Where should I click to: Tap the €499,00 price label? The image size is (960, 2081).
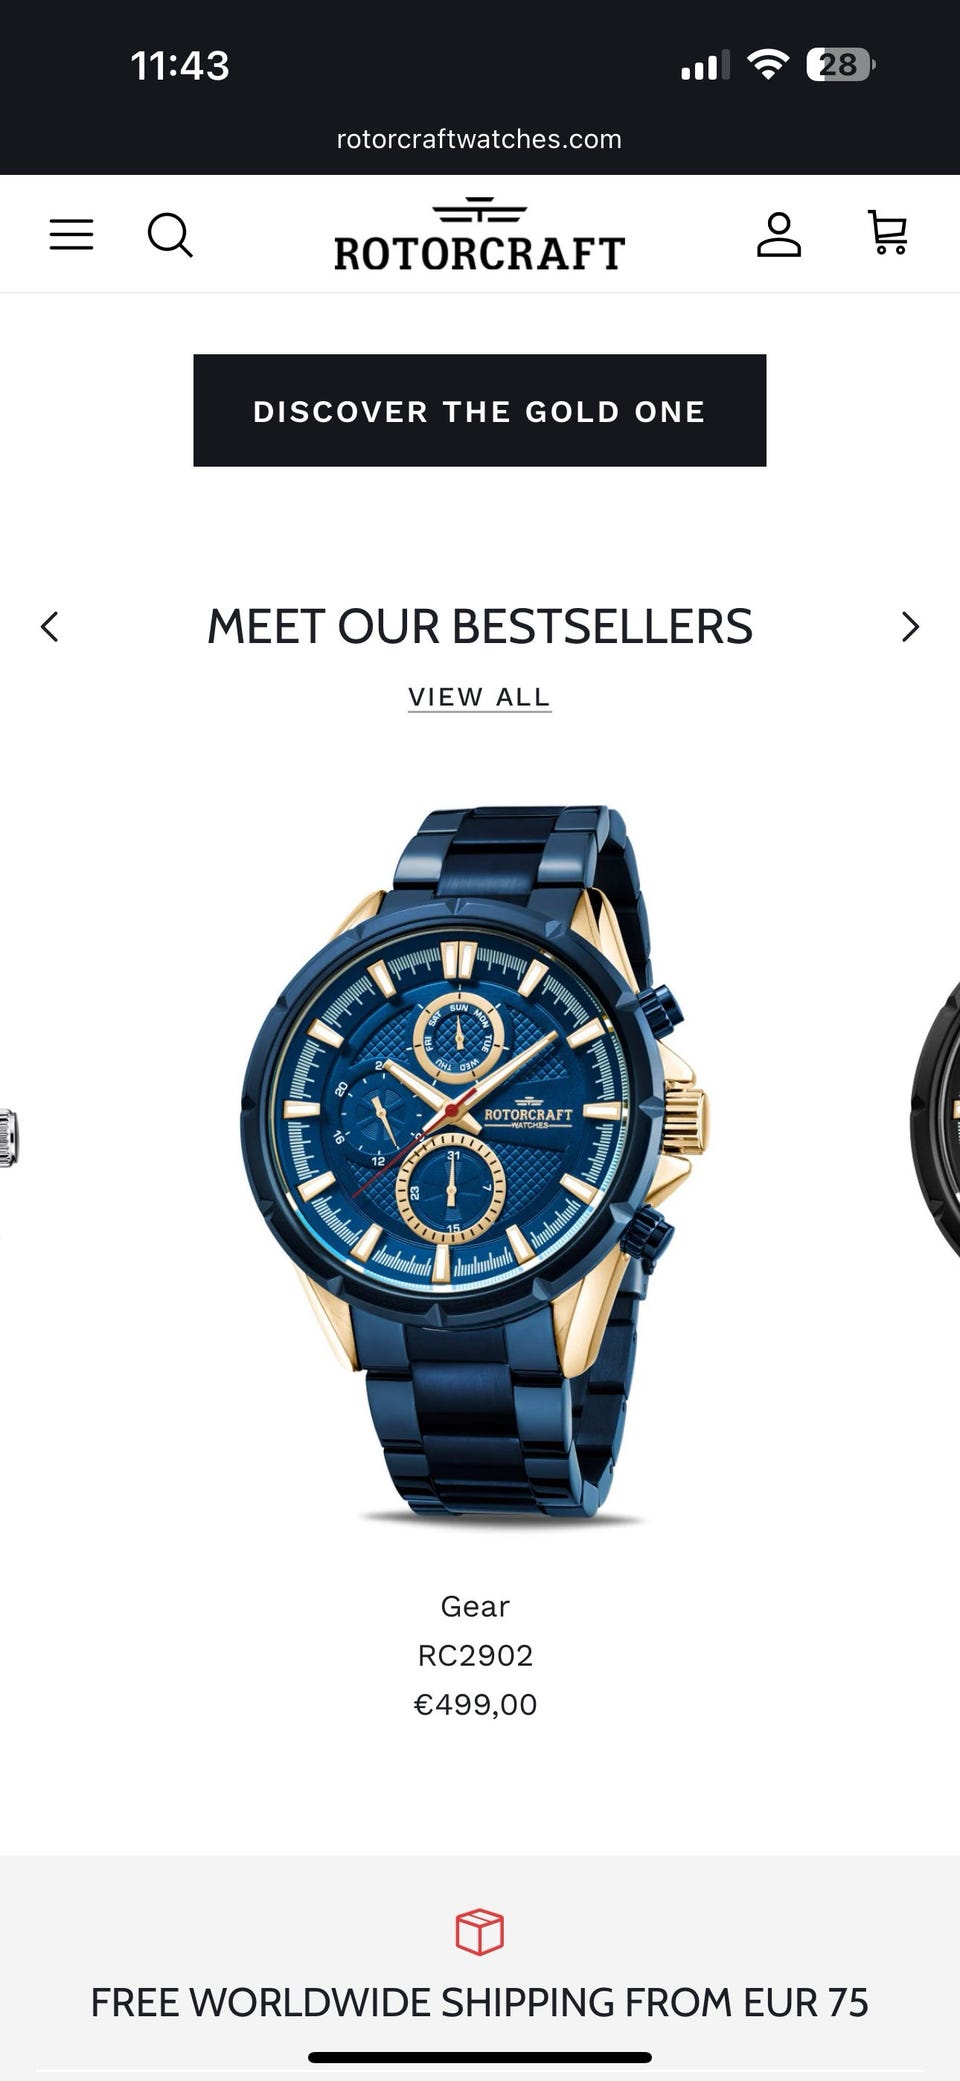coord(475,1704)
